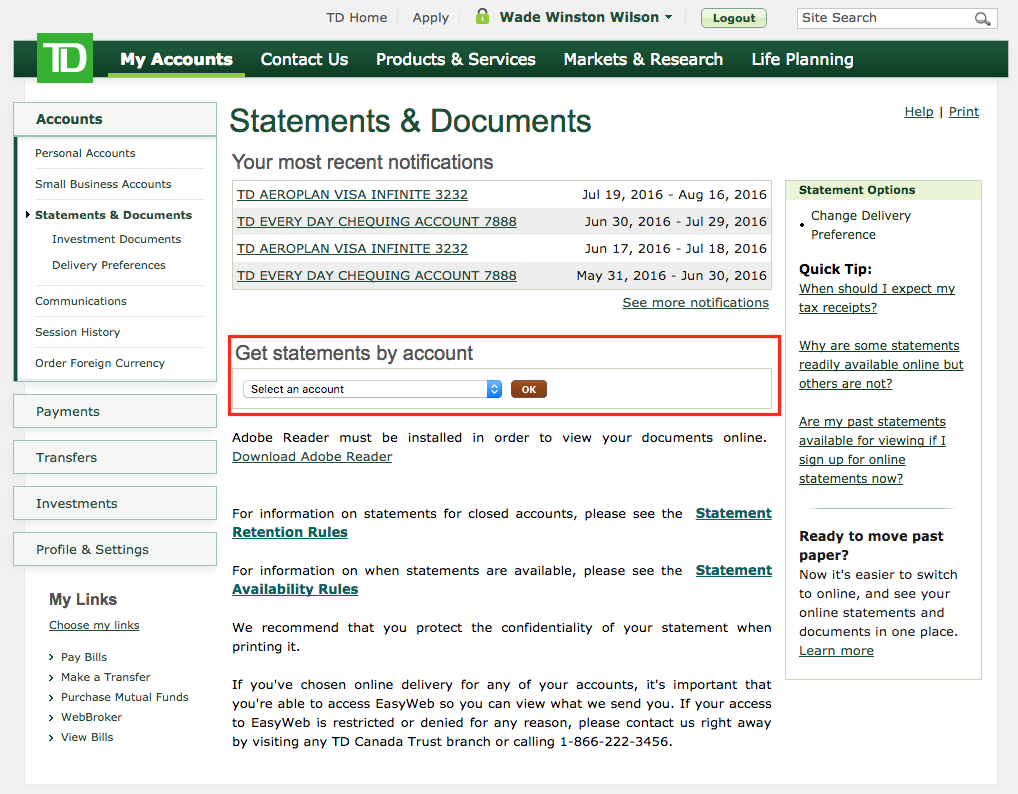Open the Products & Services menu

(456, 59)
